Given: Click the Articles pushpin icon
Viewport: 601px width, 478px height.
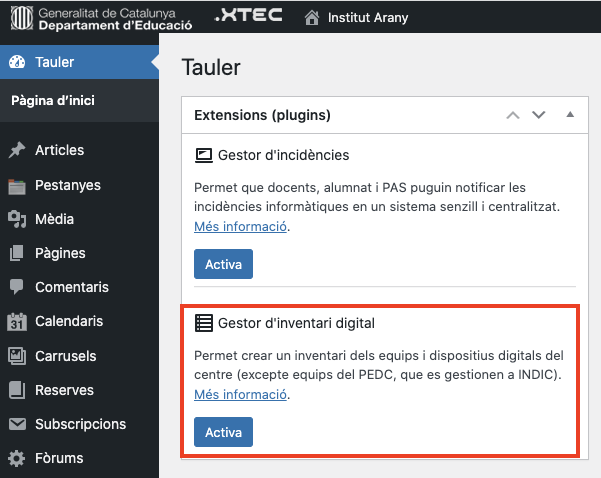Looking at the screenshot, I should pos(17,150).
